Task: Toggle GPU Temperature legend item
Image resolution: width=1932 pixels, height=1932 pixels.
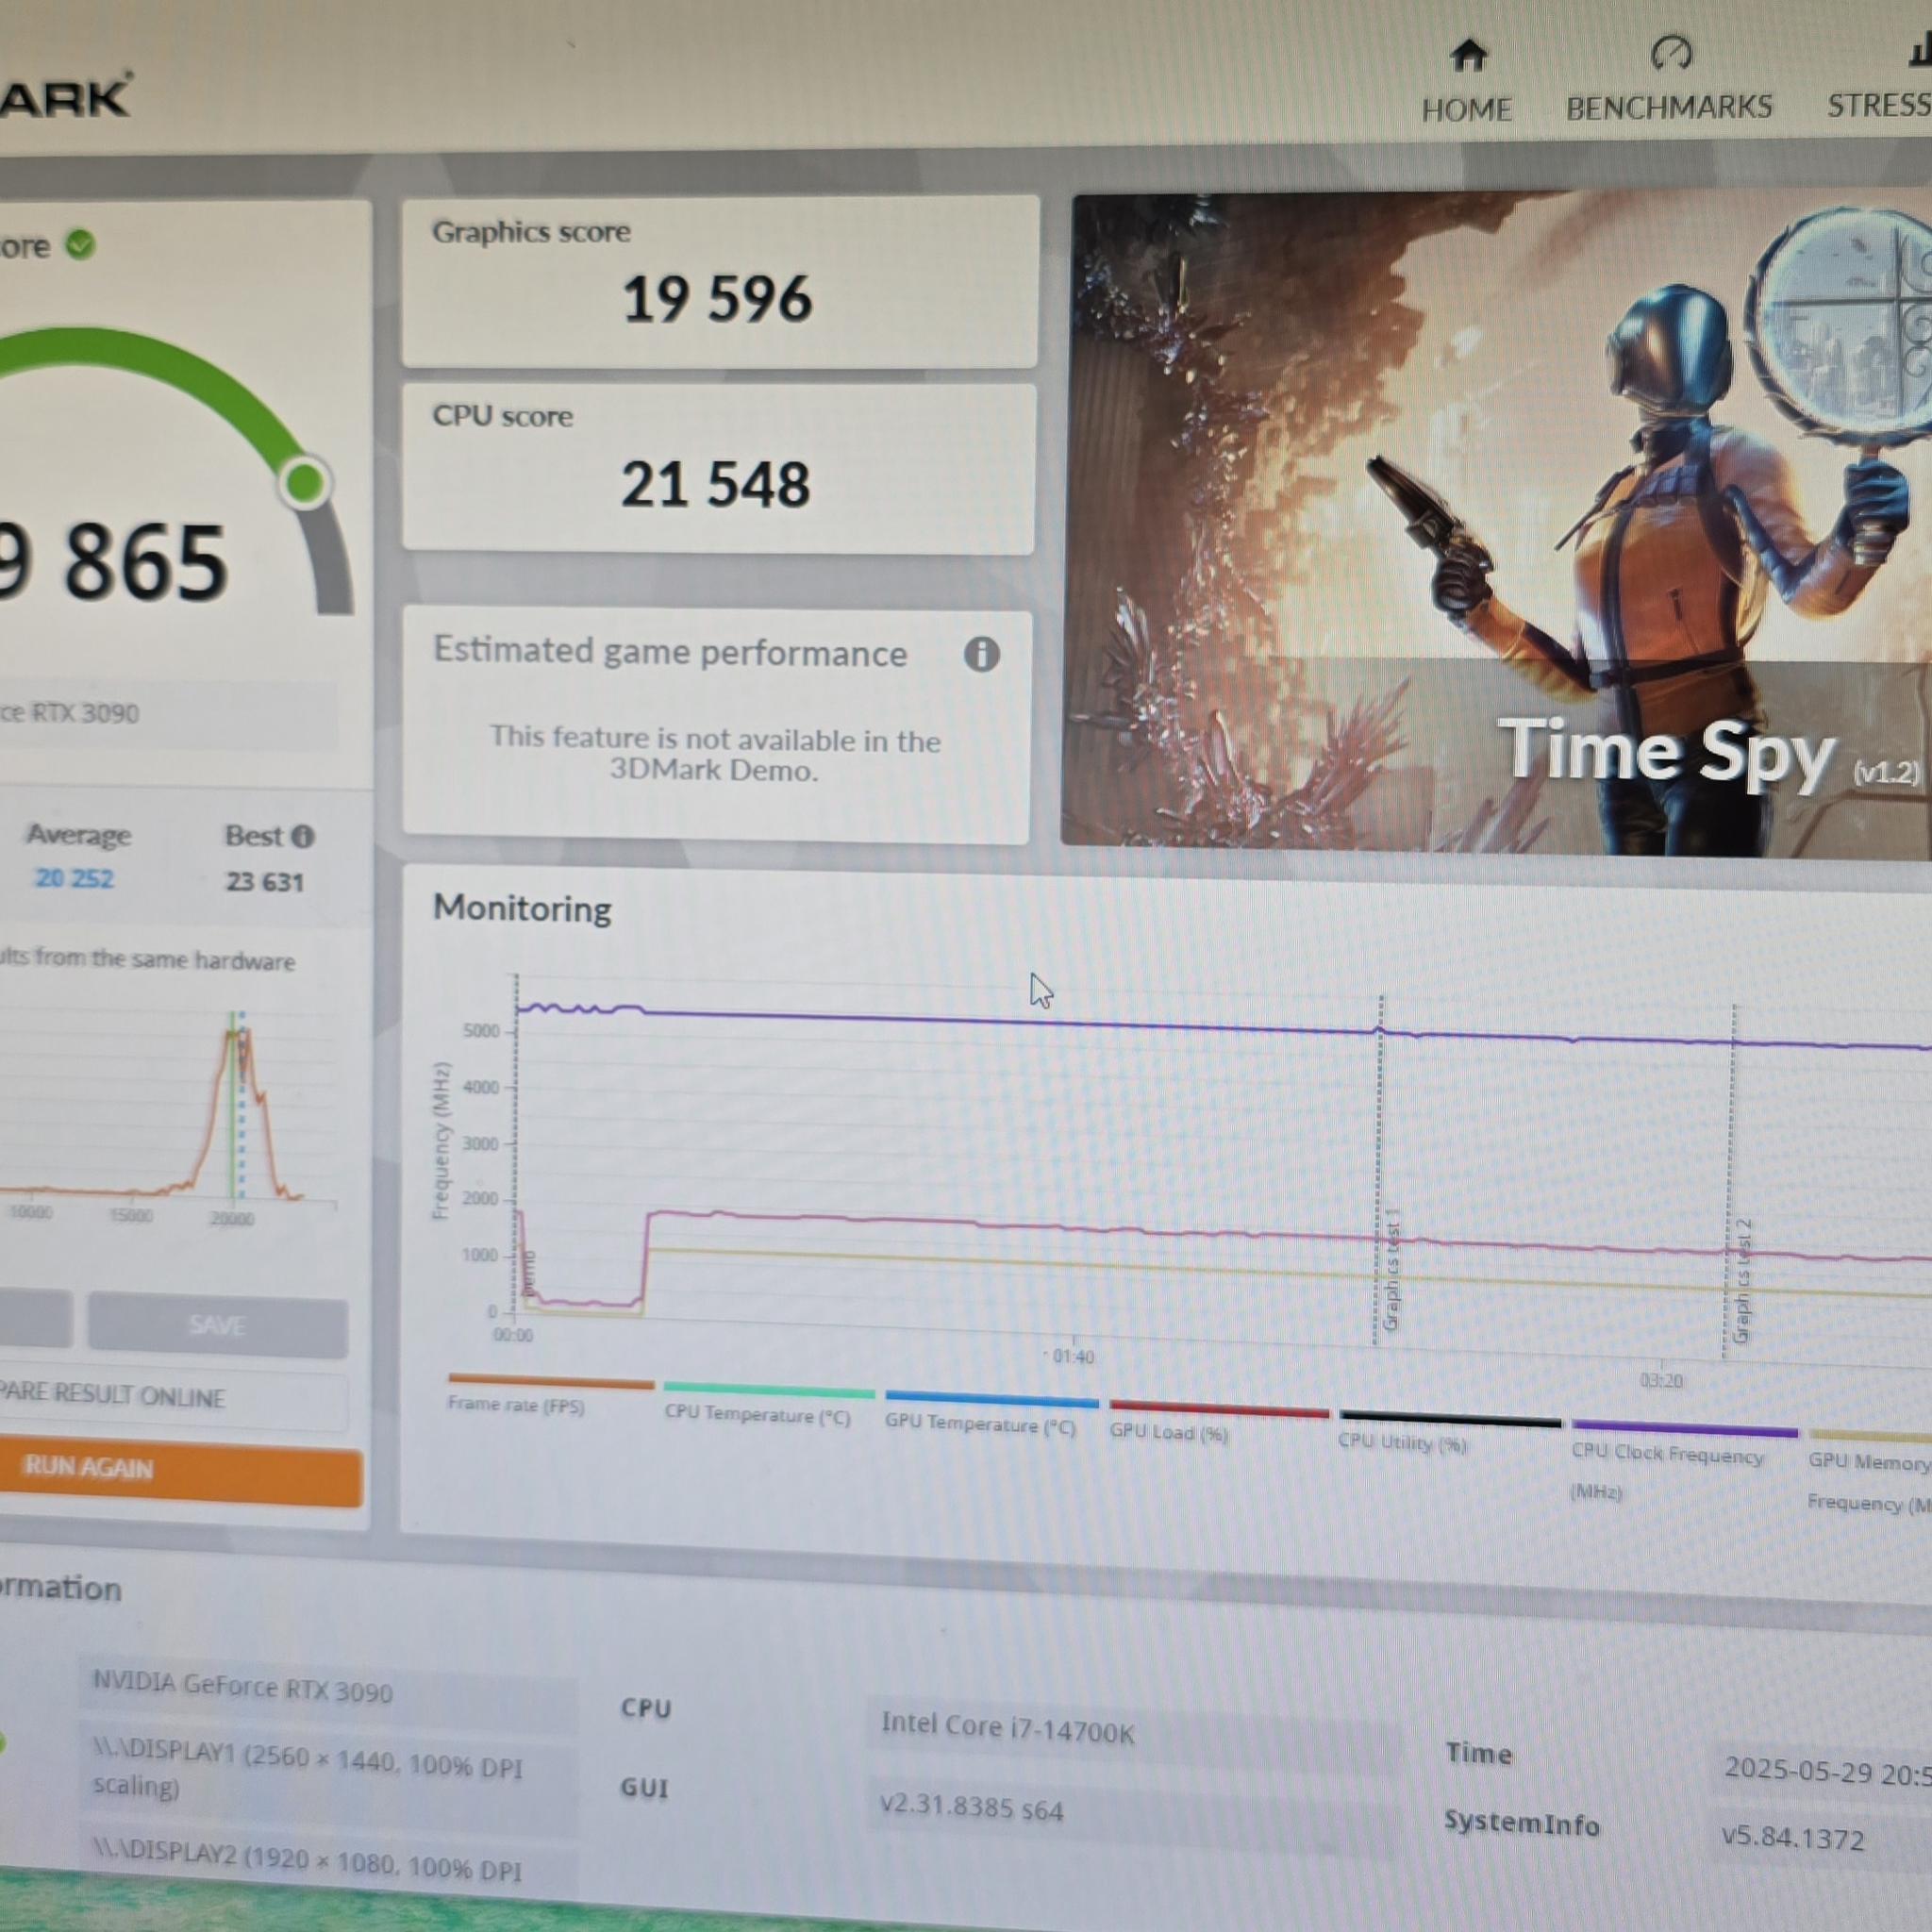Action: coord(990,1413)
